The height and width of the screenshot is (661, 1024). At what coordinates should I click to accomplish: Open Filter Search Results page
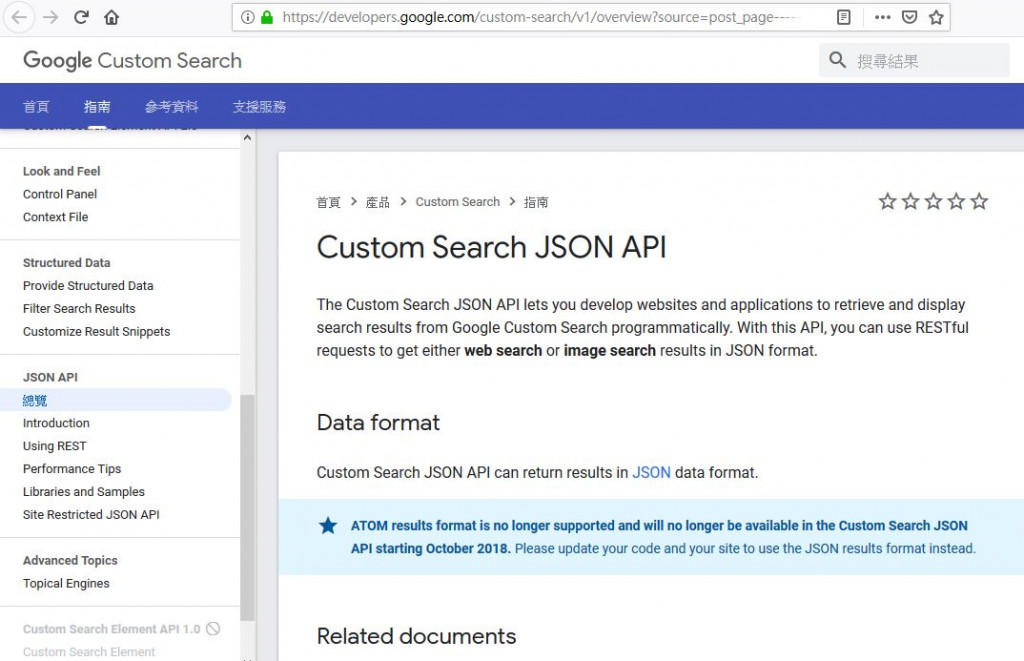click(79, 308)
